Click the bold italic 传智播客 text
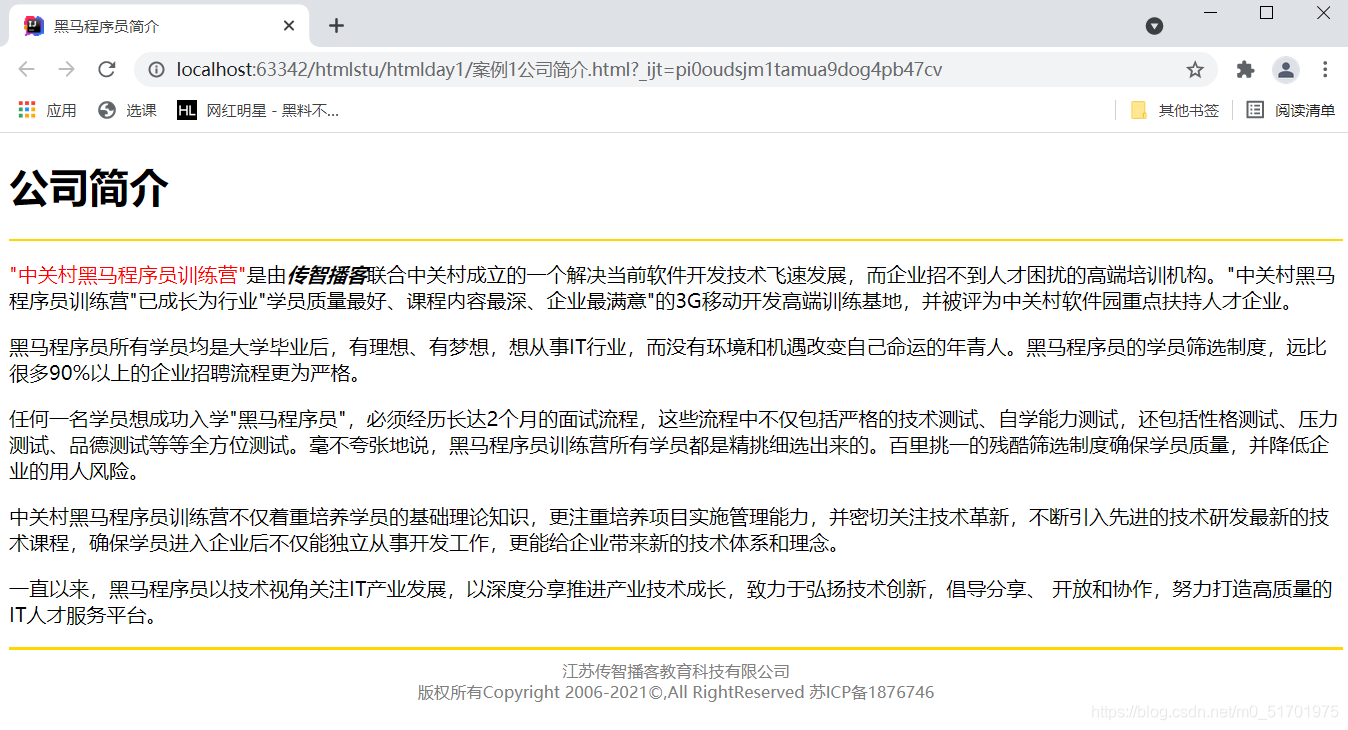 [327, 275]
